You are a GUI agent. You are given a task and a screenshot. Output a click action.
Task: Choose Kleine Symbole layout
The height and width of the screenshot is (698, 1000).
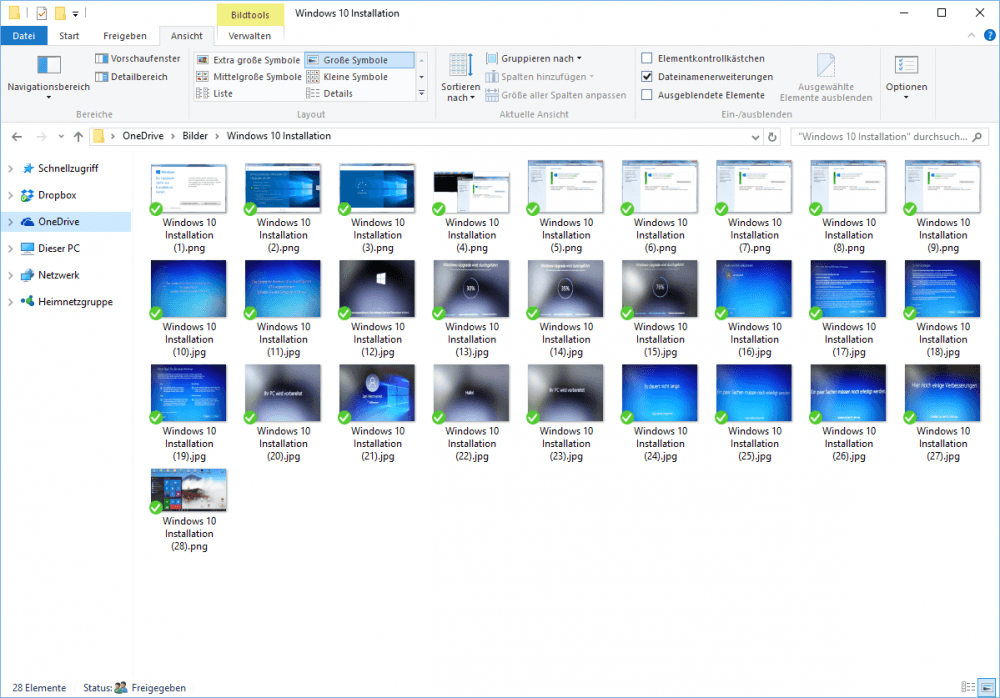pos(347,77)
